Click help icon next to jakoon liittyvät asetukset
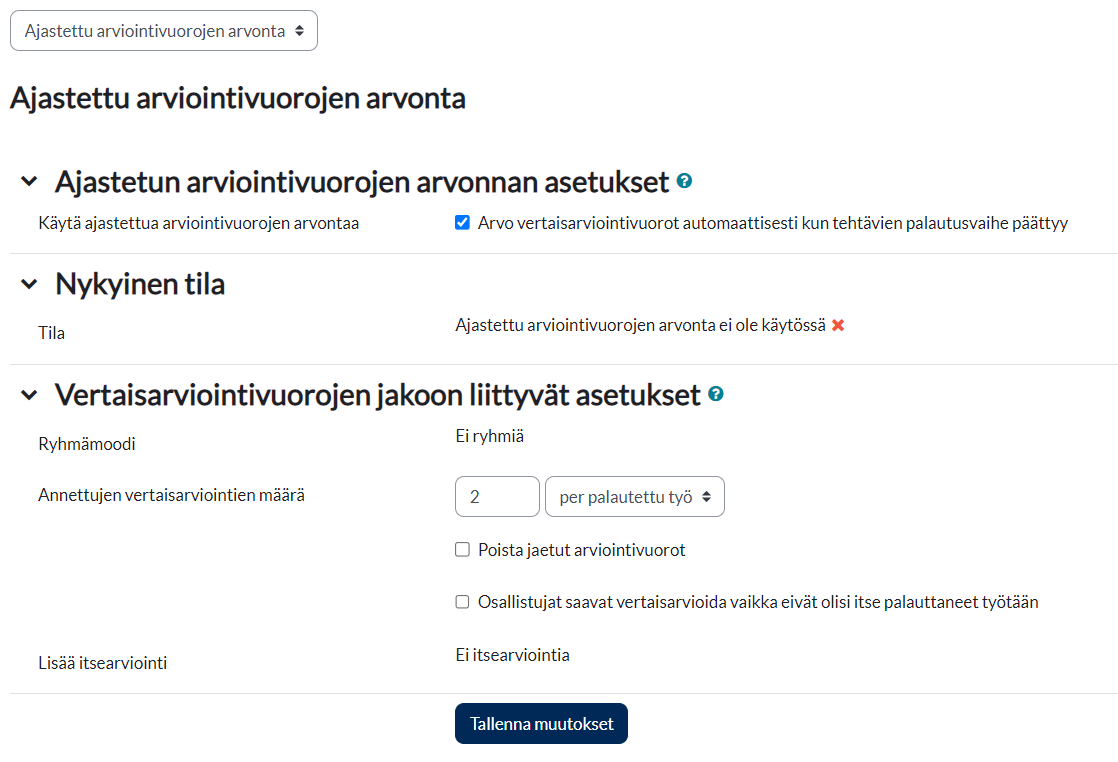This screenshot has width=1118, height=762. pyautogui.click(x=715, y=394)
